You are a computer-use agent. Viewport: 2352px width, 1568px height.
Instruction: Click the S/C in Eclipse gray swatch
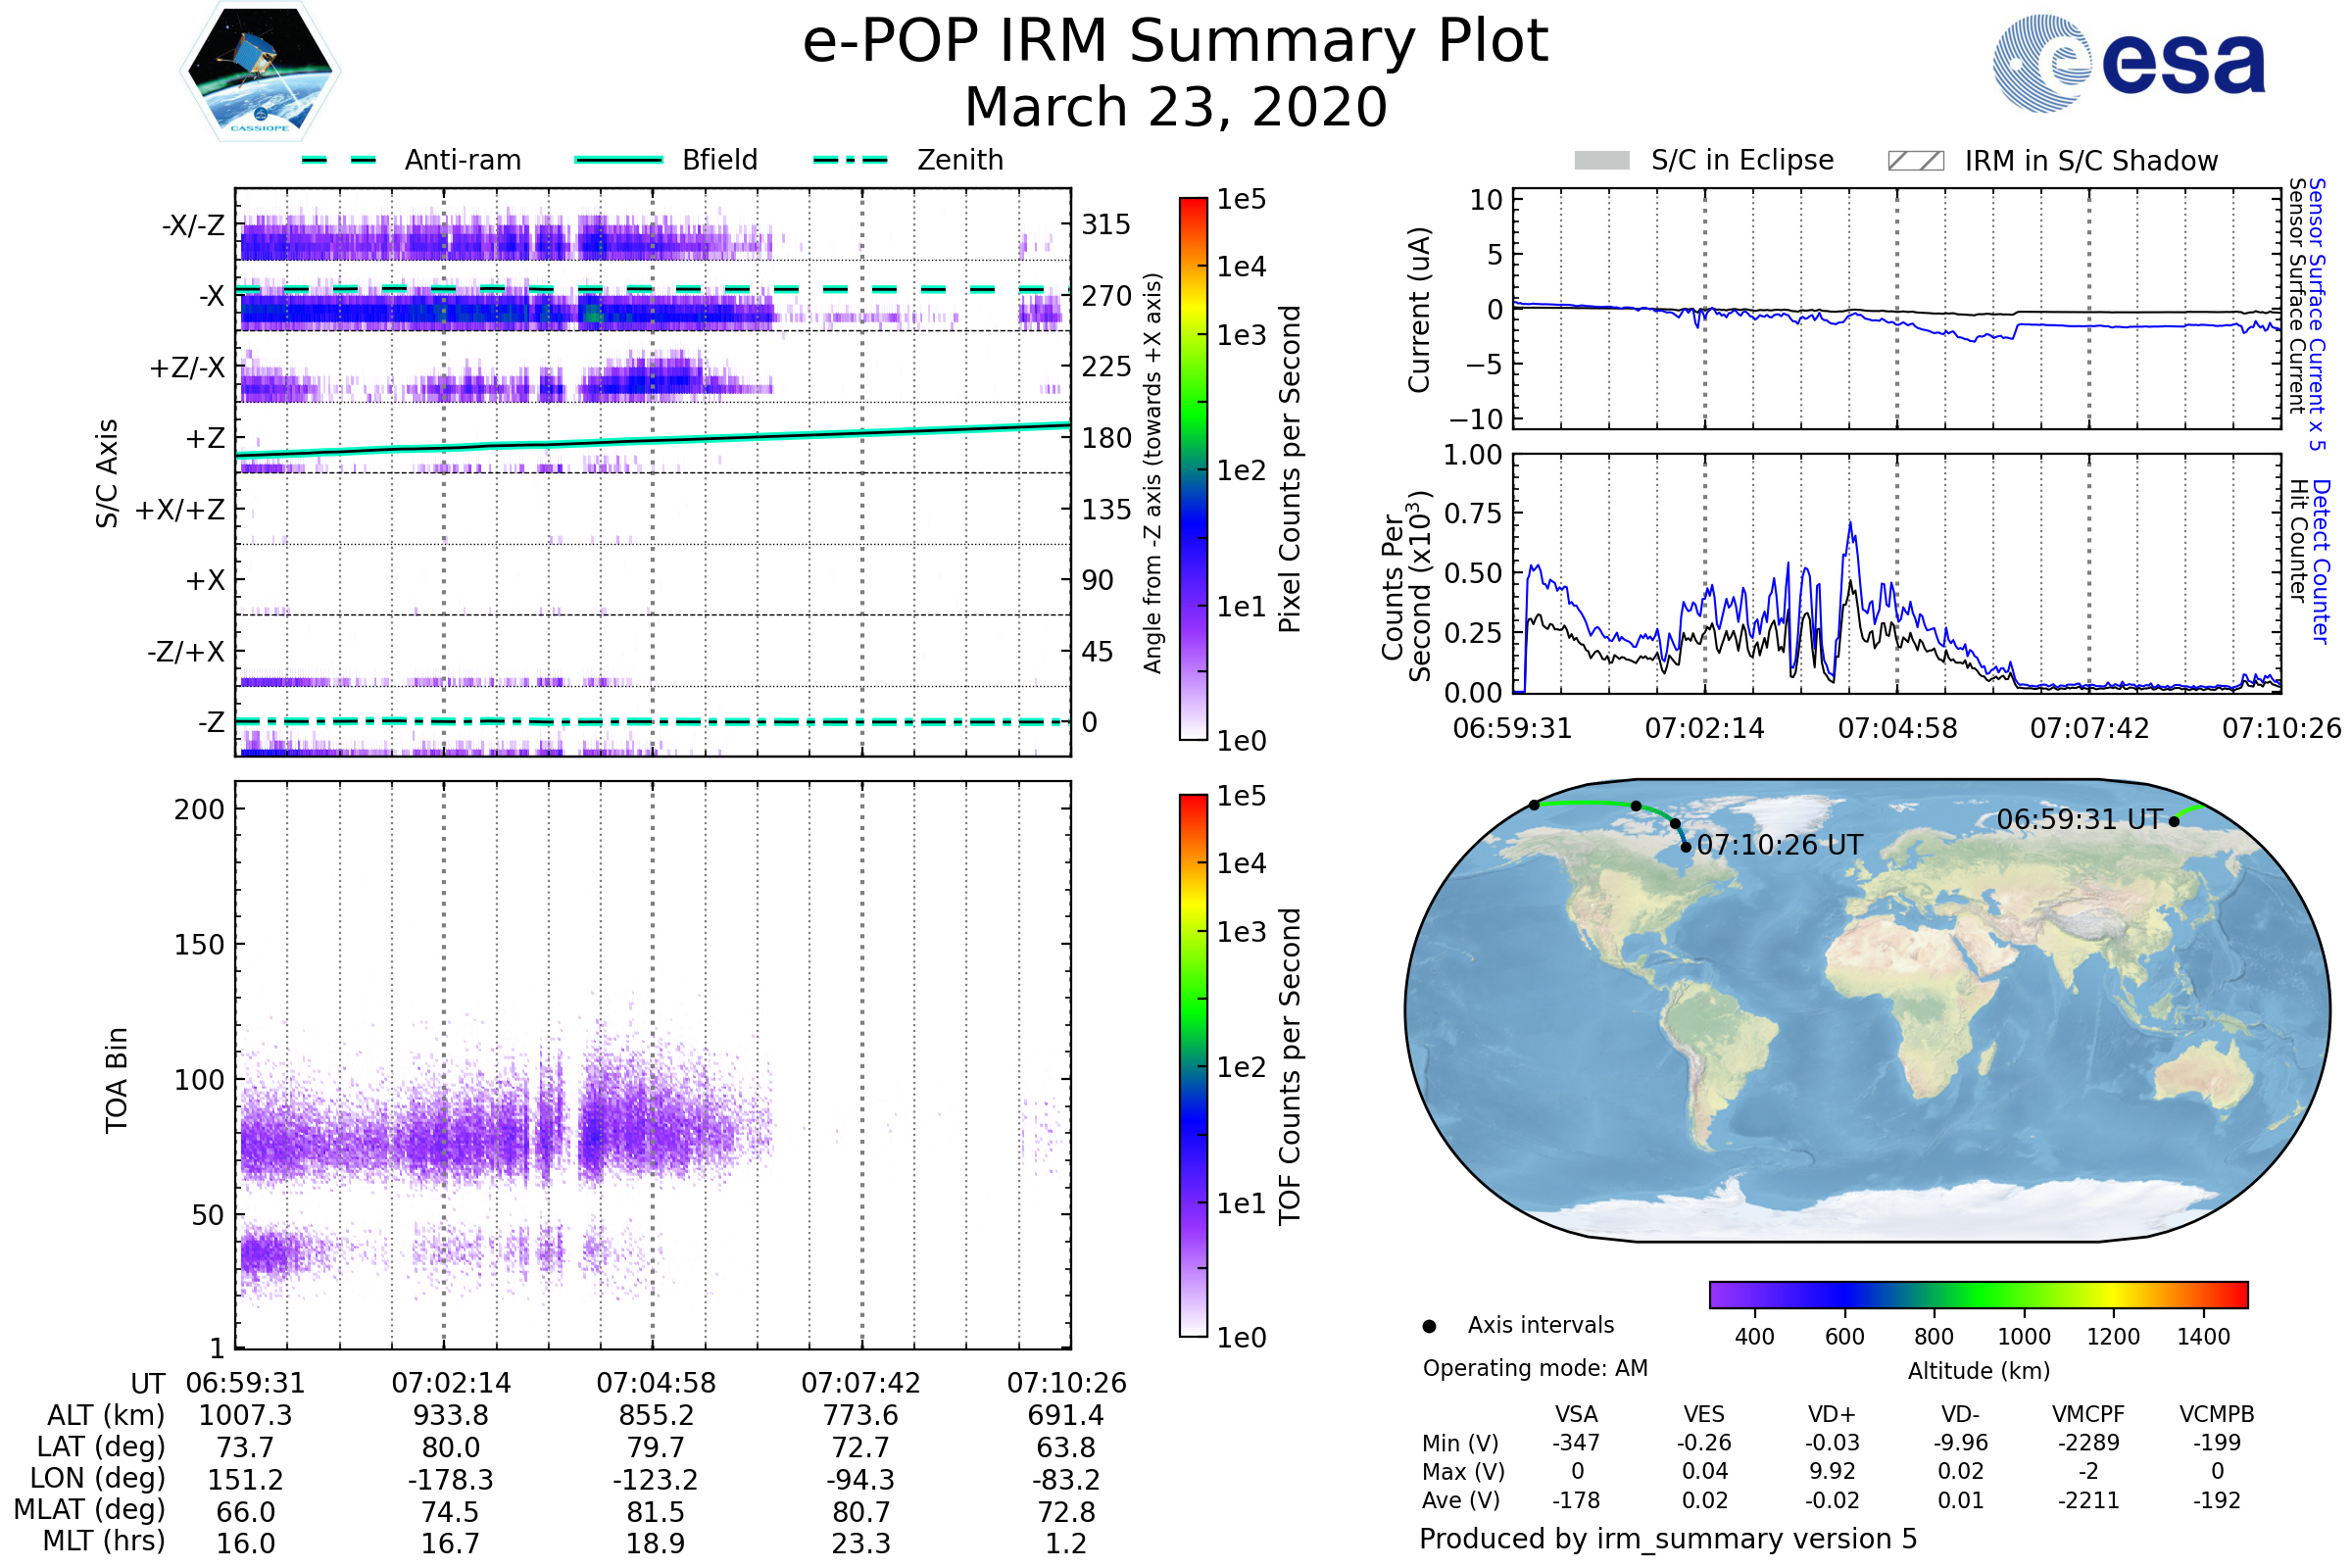(1601, 161)
